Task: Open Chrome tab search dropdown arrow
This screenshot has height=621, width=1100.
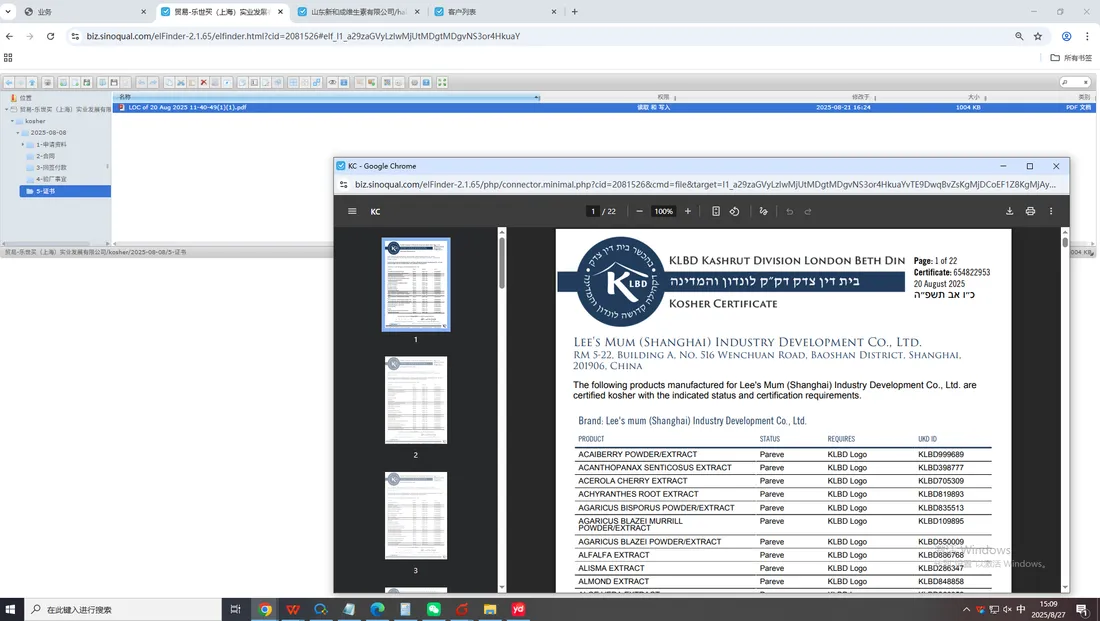Action: click(8, 12)
